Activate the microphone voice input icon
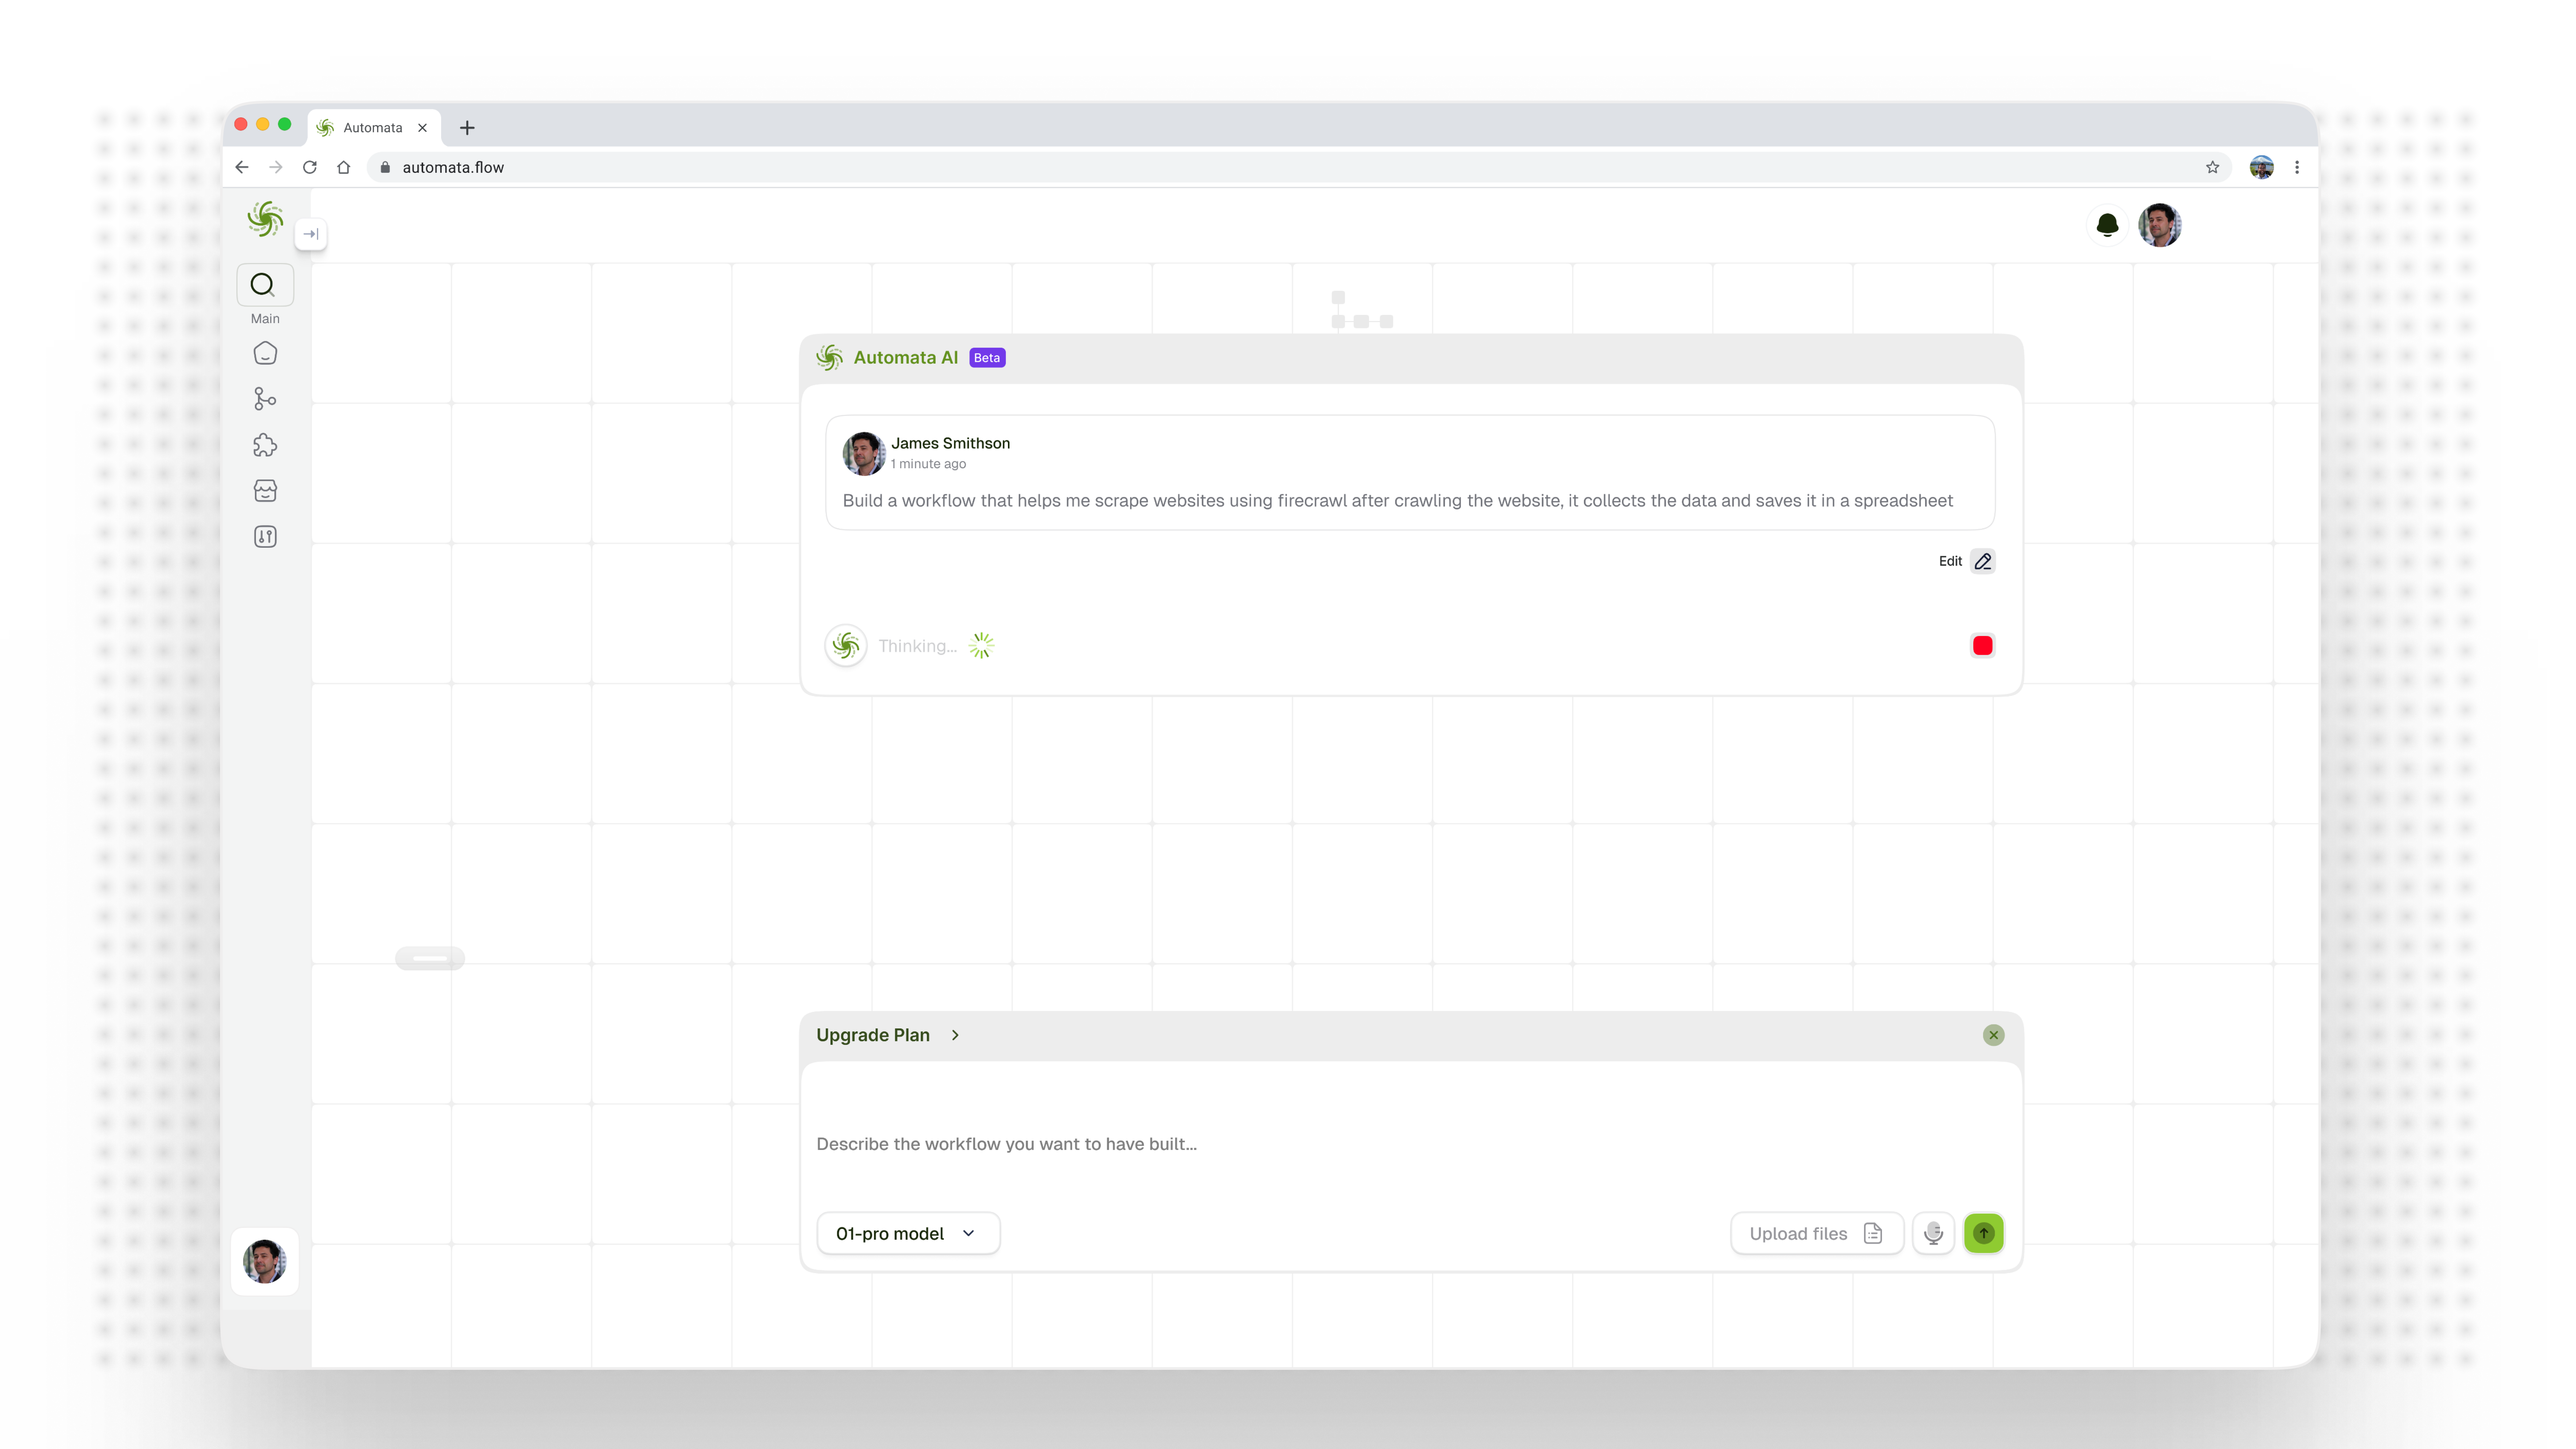The width and height of the screenshot is (2576, 1449). pyautogui.click(x=1933, y=1233)
